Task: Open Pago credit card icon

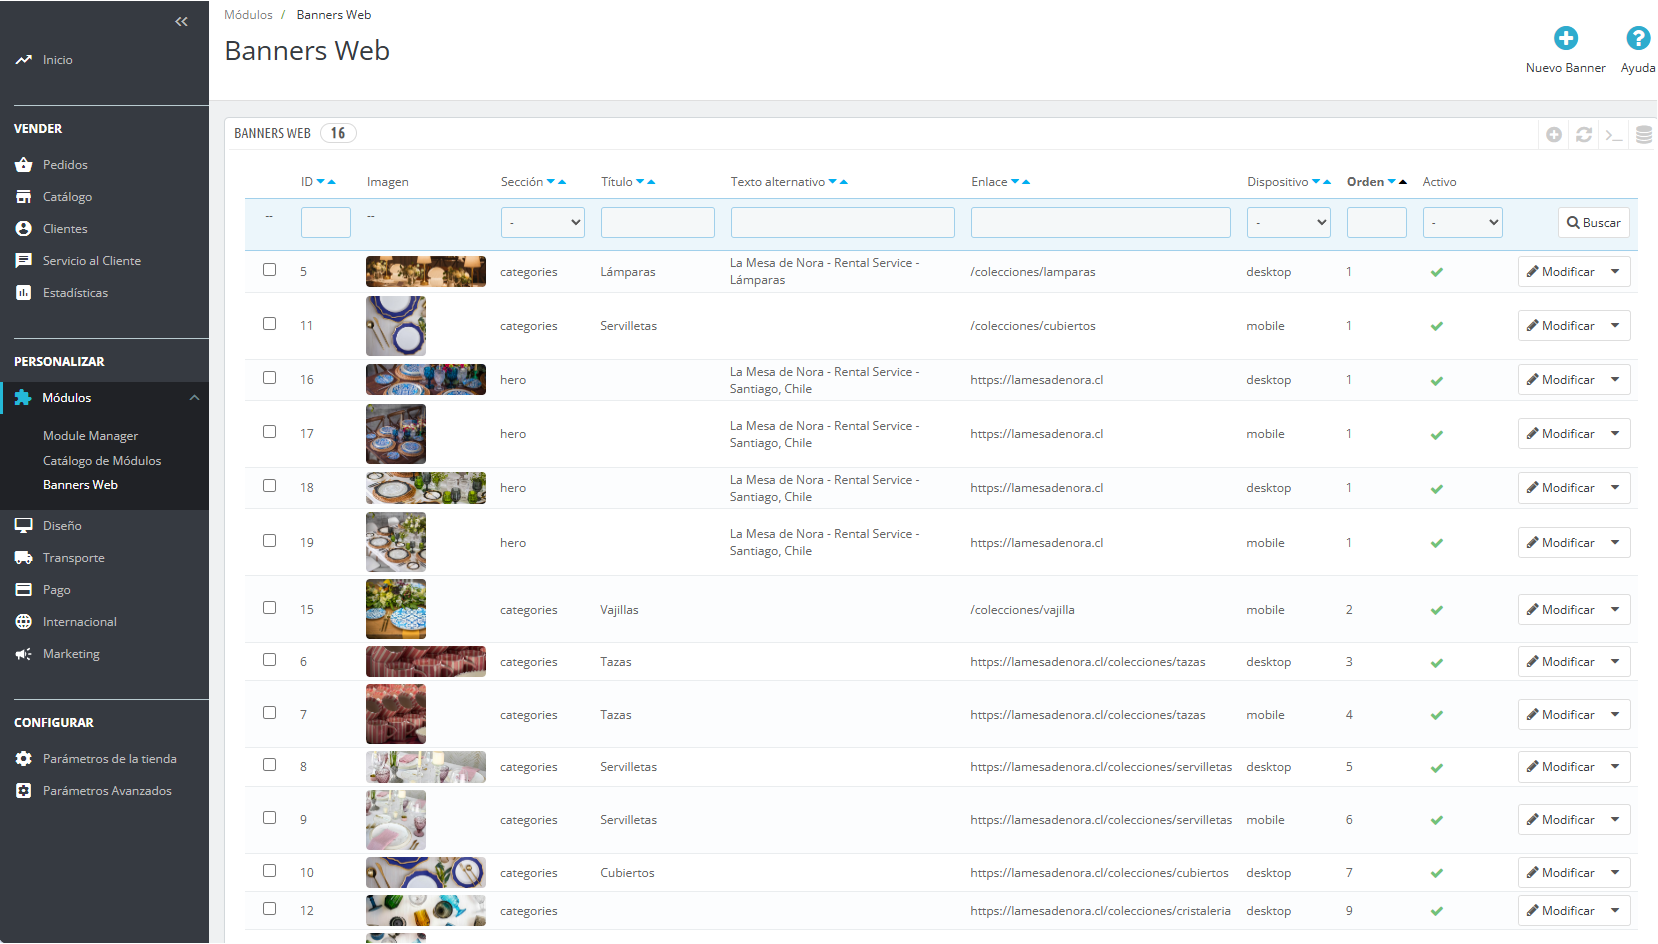Action: [24, 590]
